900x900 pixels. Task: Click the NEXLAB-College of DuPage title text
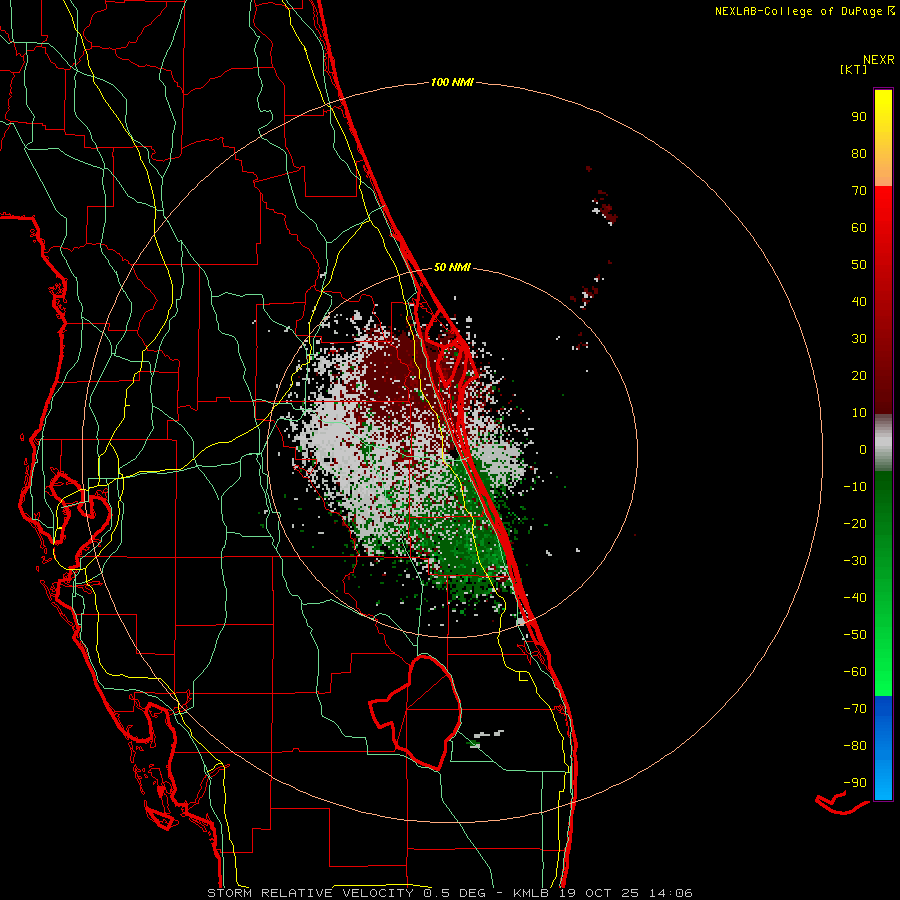[804, 11]
